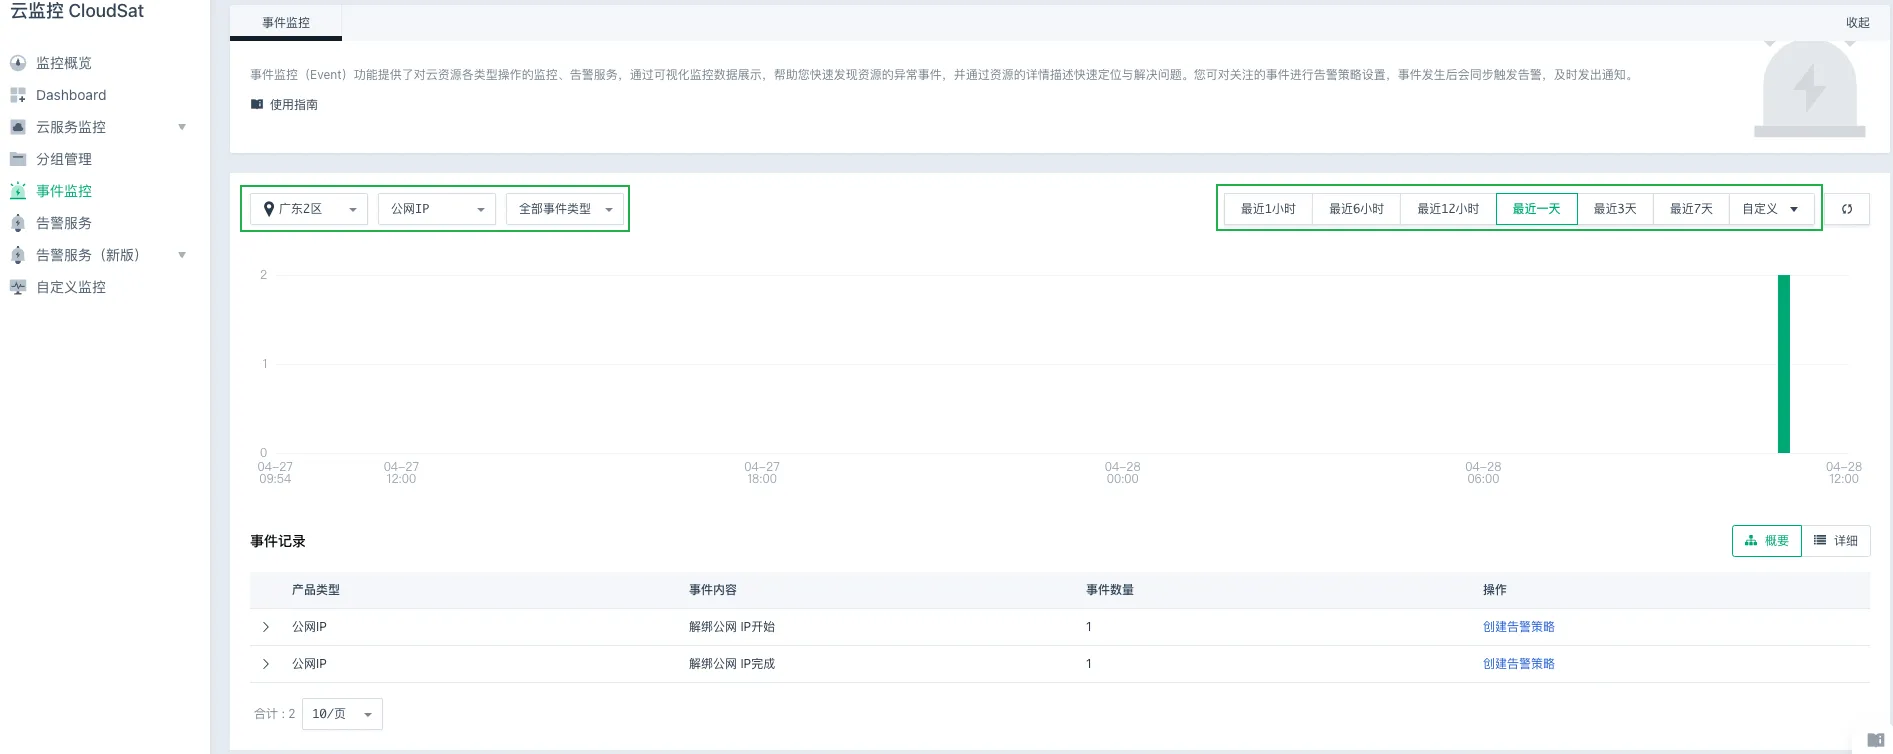Open the 广东2区 region dropdown
This screenshot has width=1893, height=754.
click(x=309, y=209)
